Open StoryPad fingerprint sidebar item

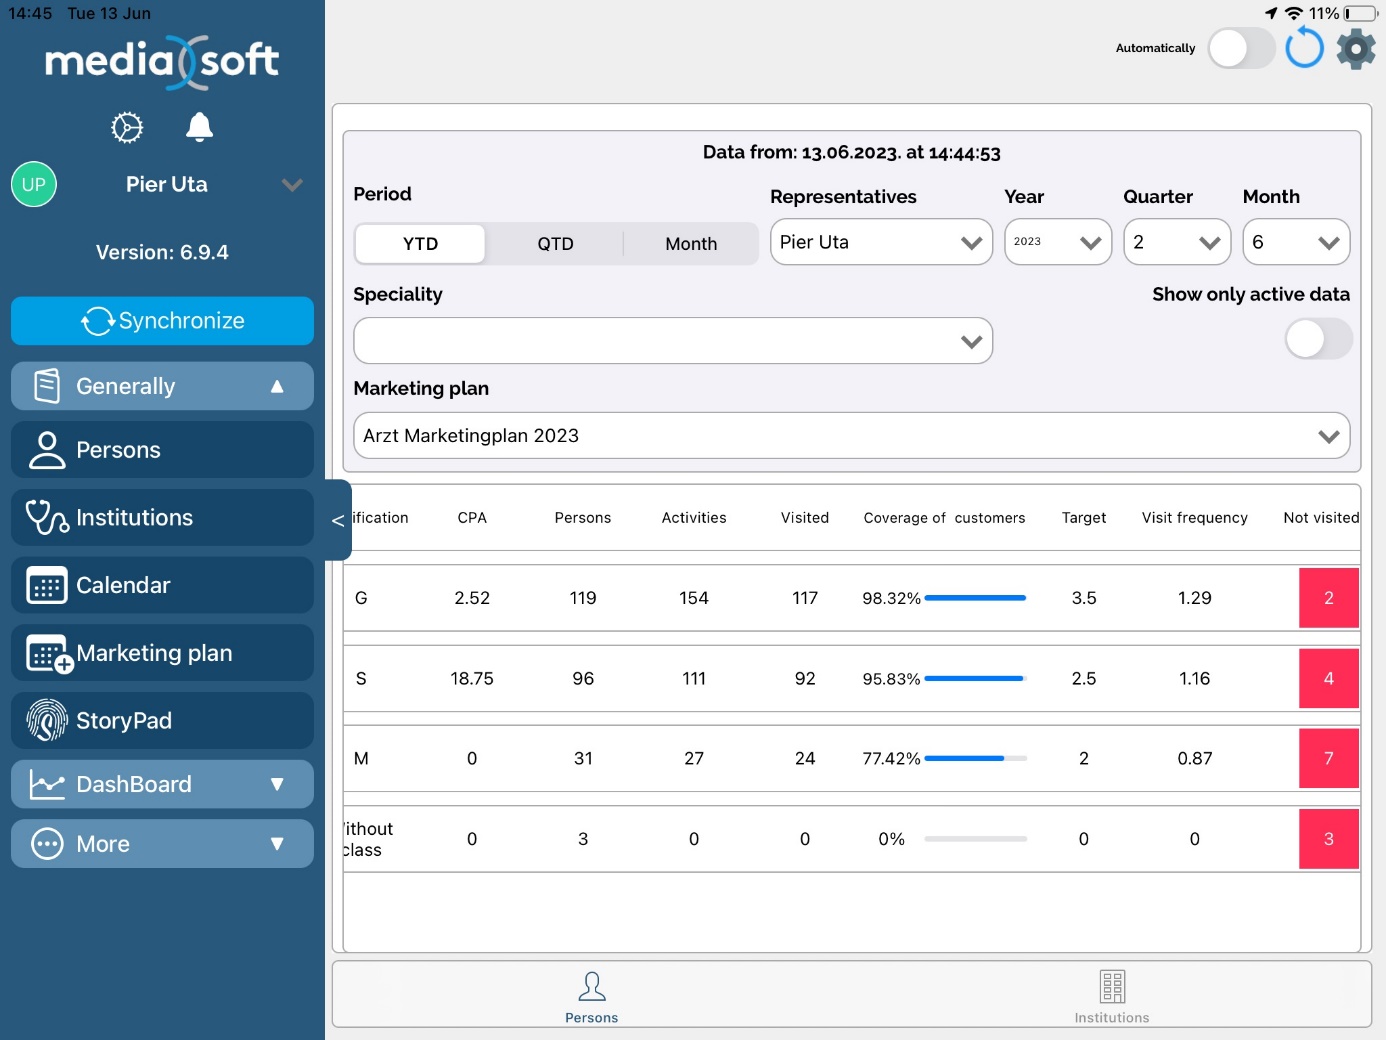[x=162, y=720]
